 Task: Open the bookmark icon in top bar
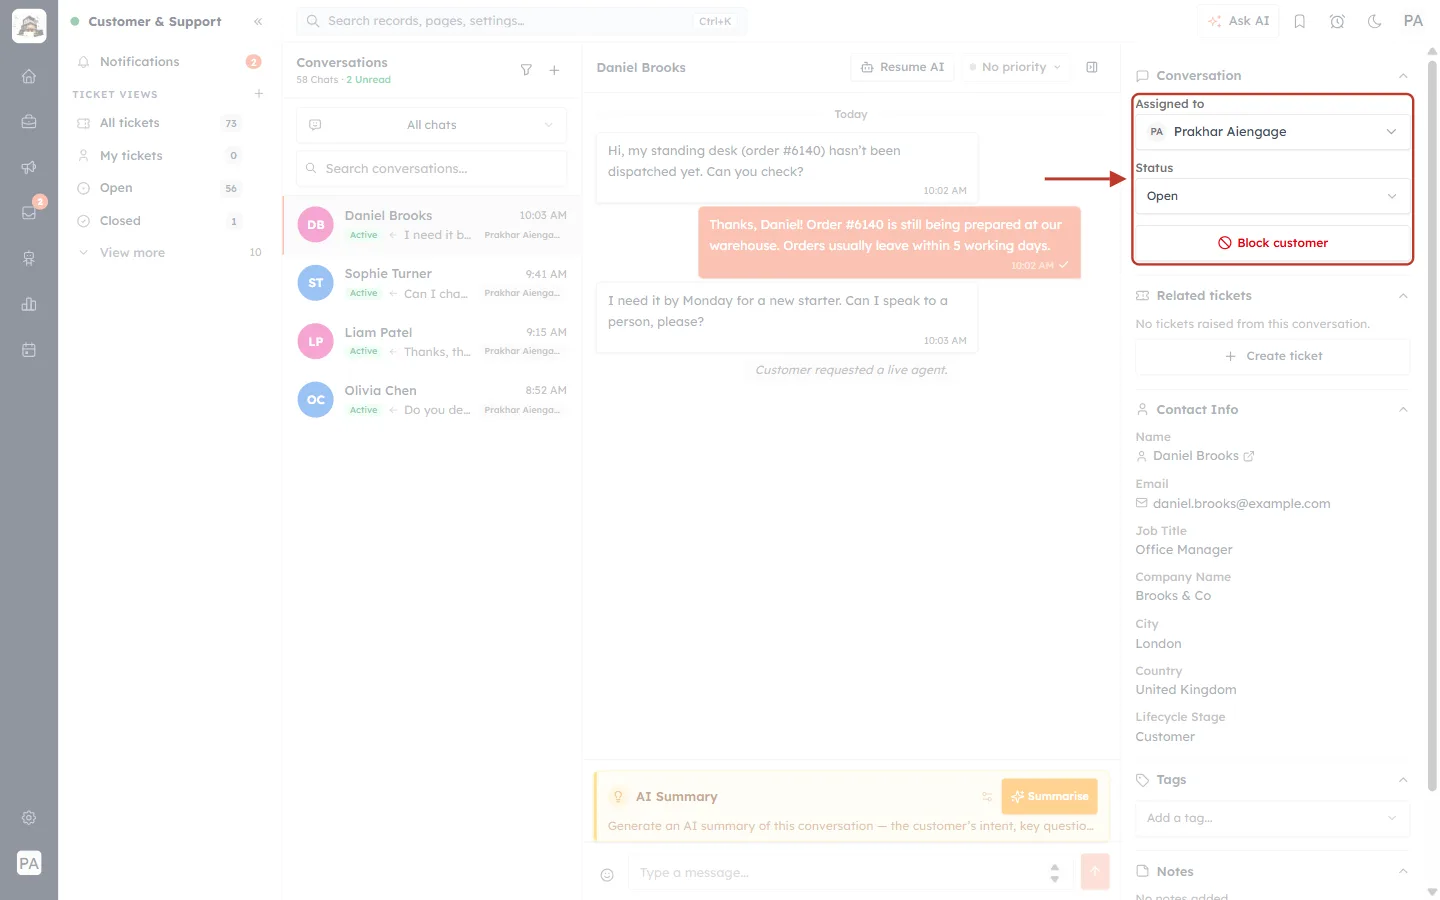click(1299, 21)
